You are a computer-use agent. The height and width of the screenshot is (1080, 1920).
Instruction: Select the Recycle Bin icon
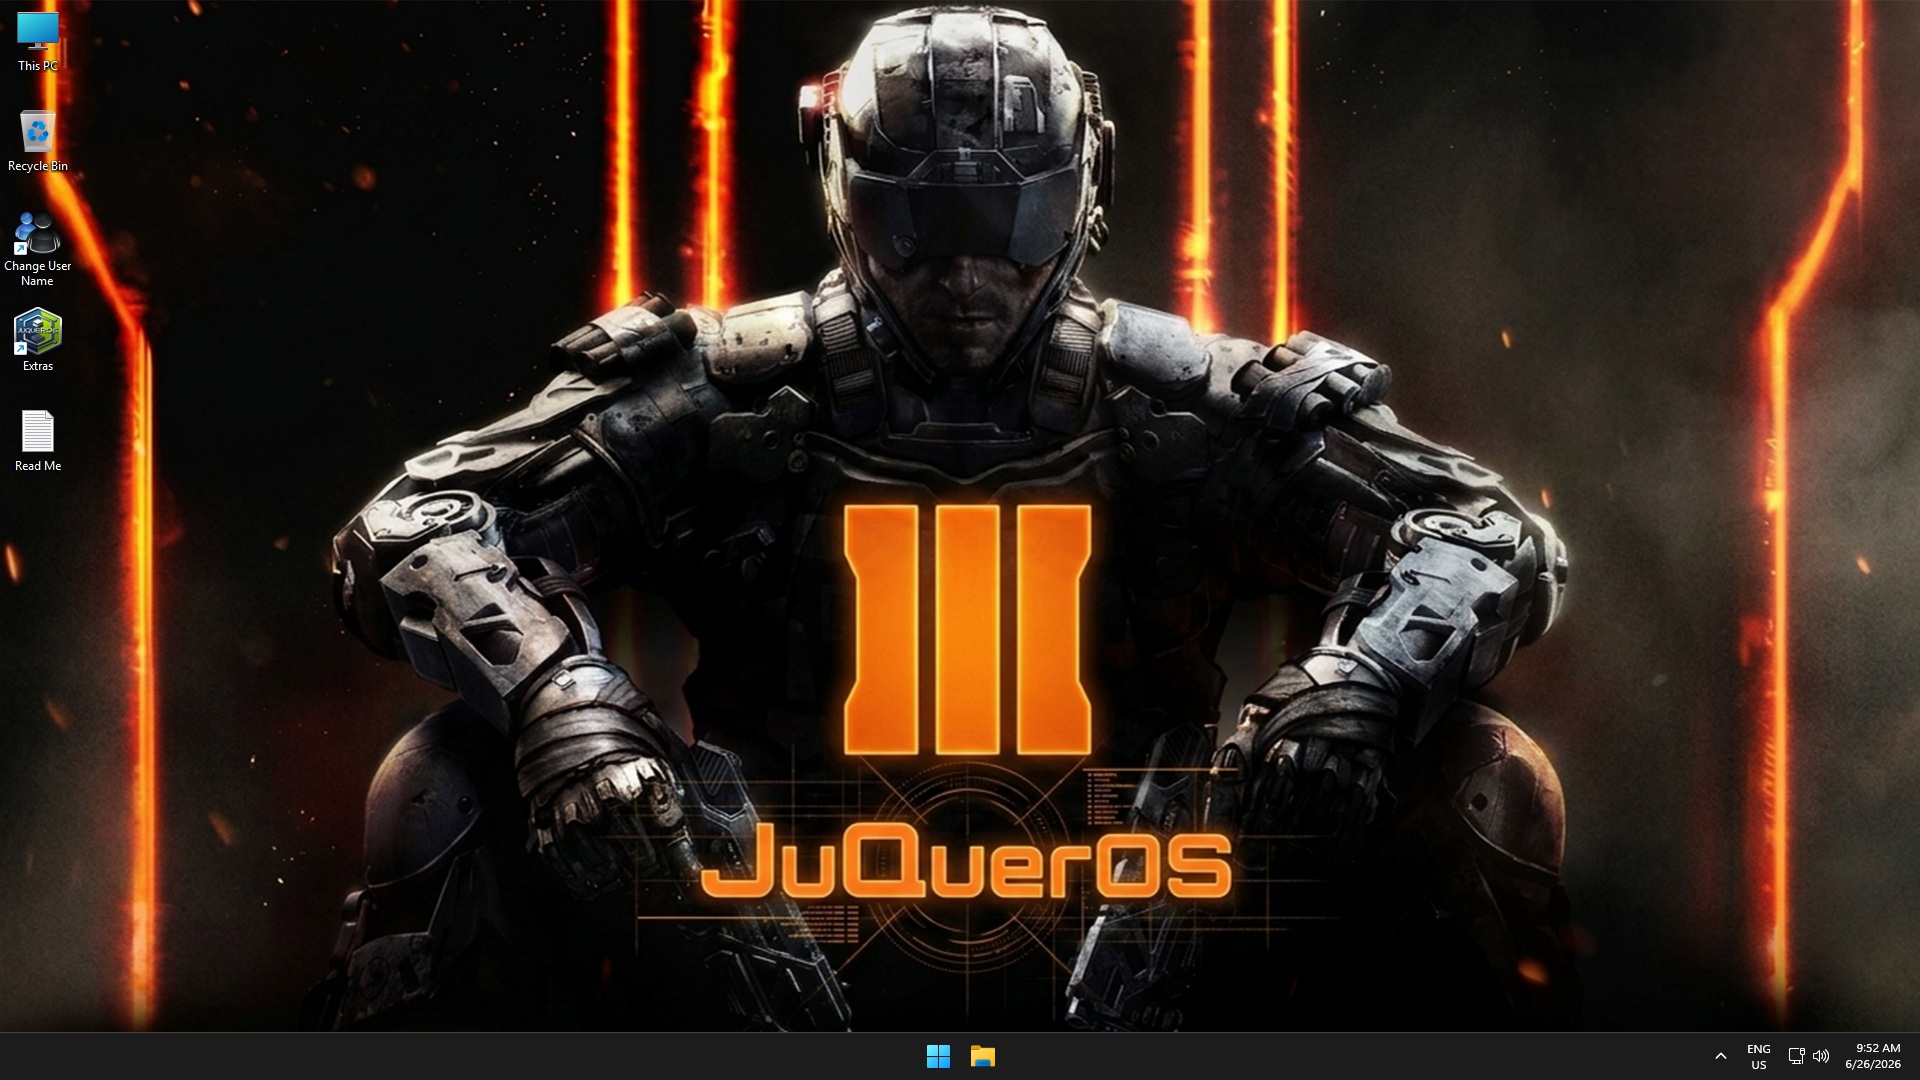(38, 141)
